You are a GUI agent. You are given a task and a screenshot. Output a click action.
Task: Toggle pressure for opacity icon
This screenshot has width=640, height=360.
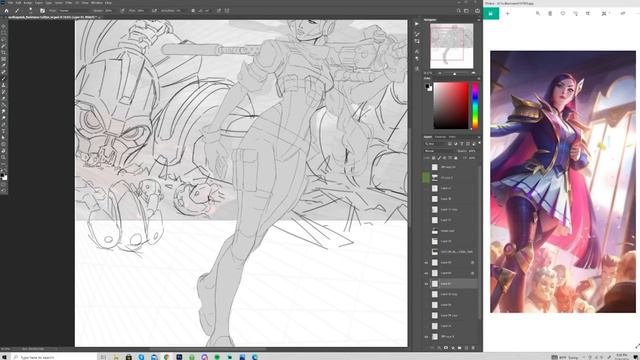click(122, 11)
